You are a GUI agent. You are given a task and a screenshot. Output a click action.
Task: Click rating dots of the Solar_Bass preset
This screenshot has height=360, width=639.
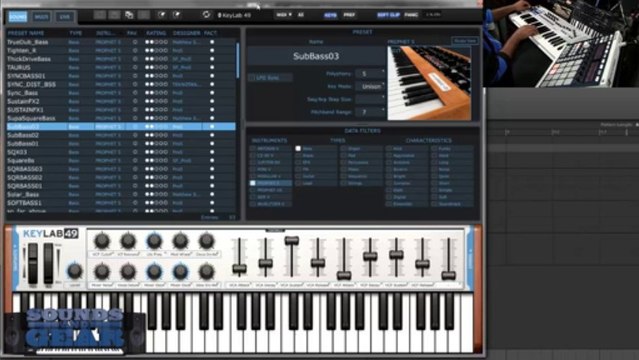click(156, 194)
